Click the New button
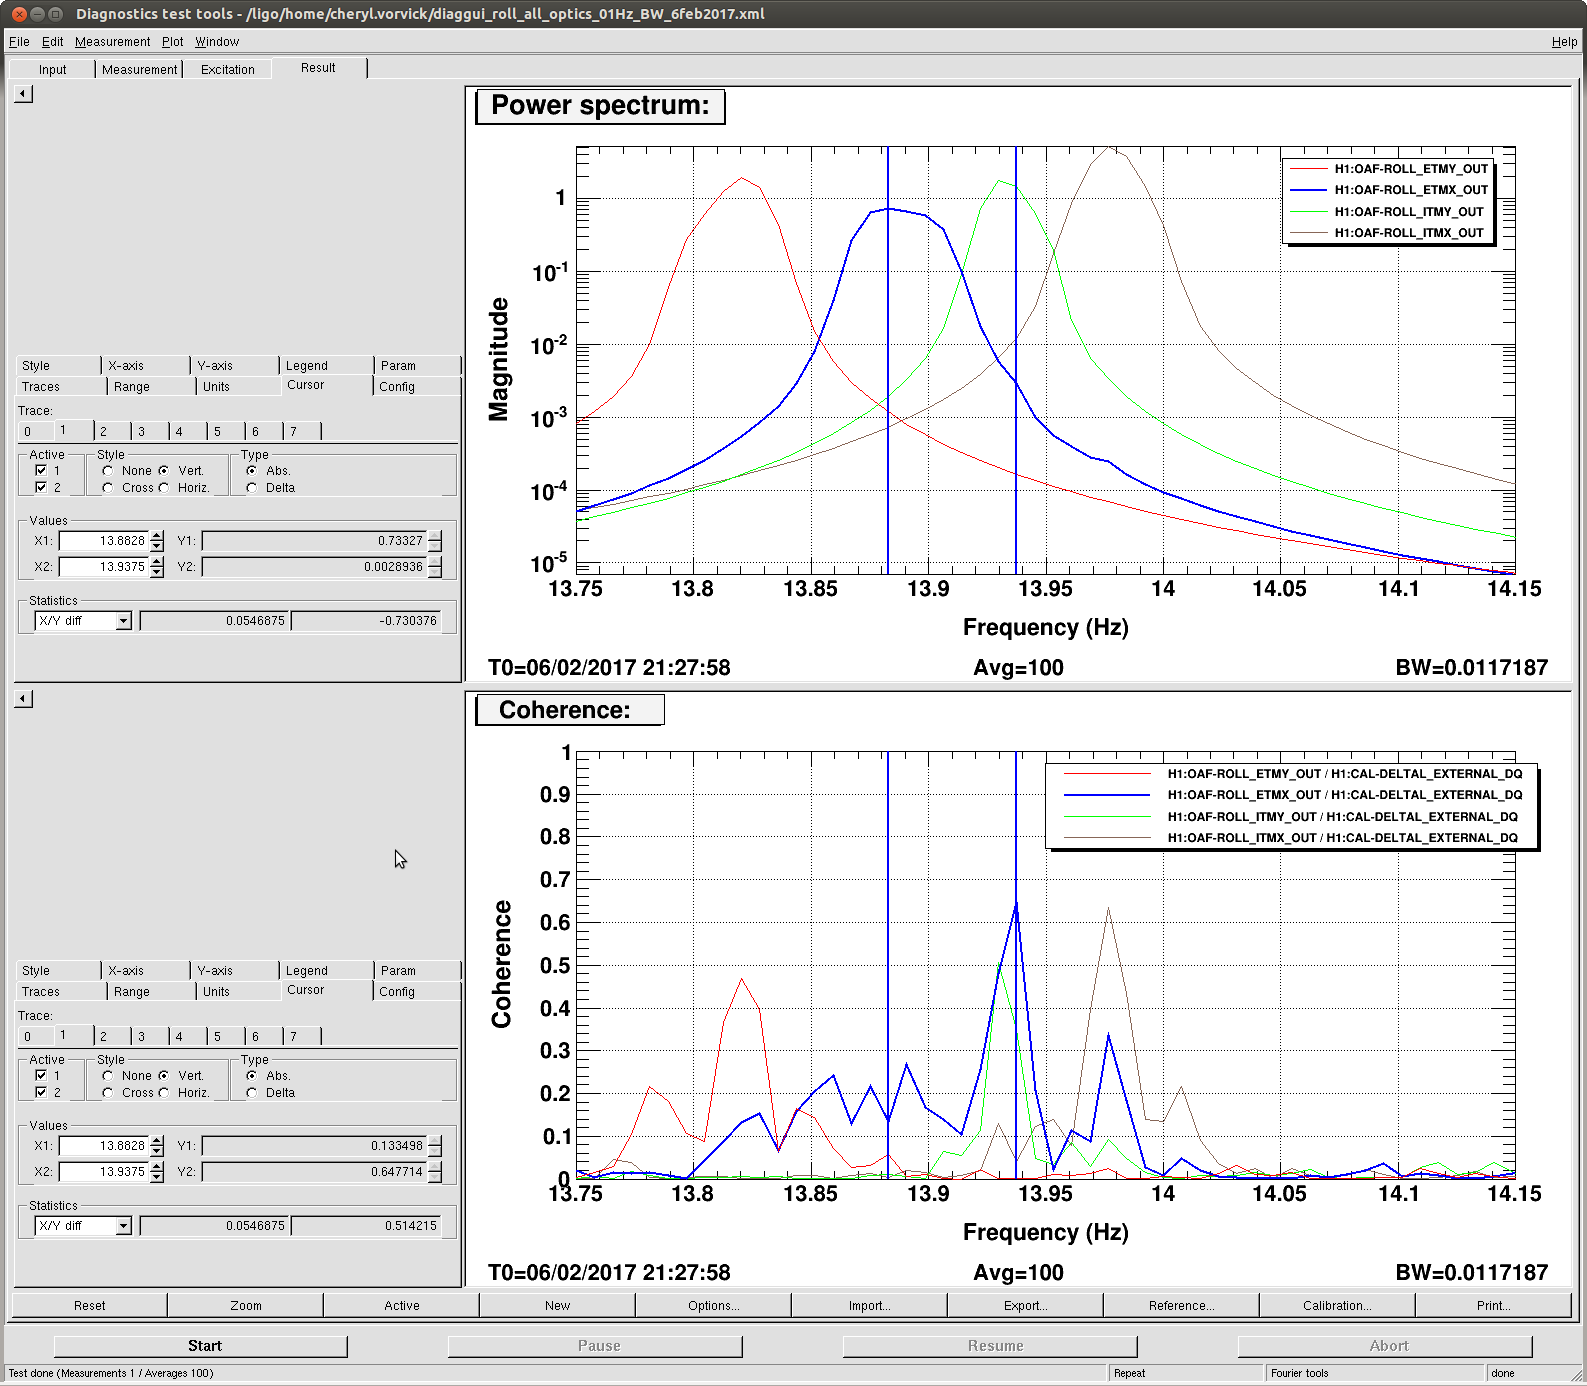The width and height of the screenshot is (1587, 1386). tap(557, 1305)
